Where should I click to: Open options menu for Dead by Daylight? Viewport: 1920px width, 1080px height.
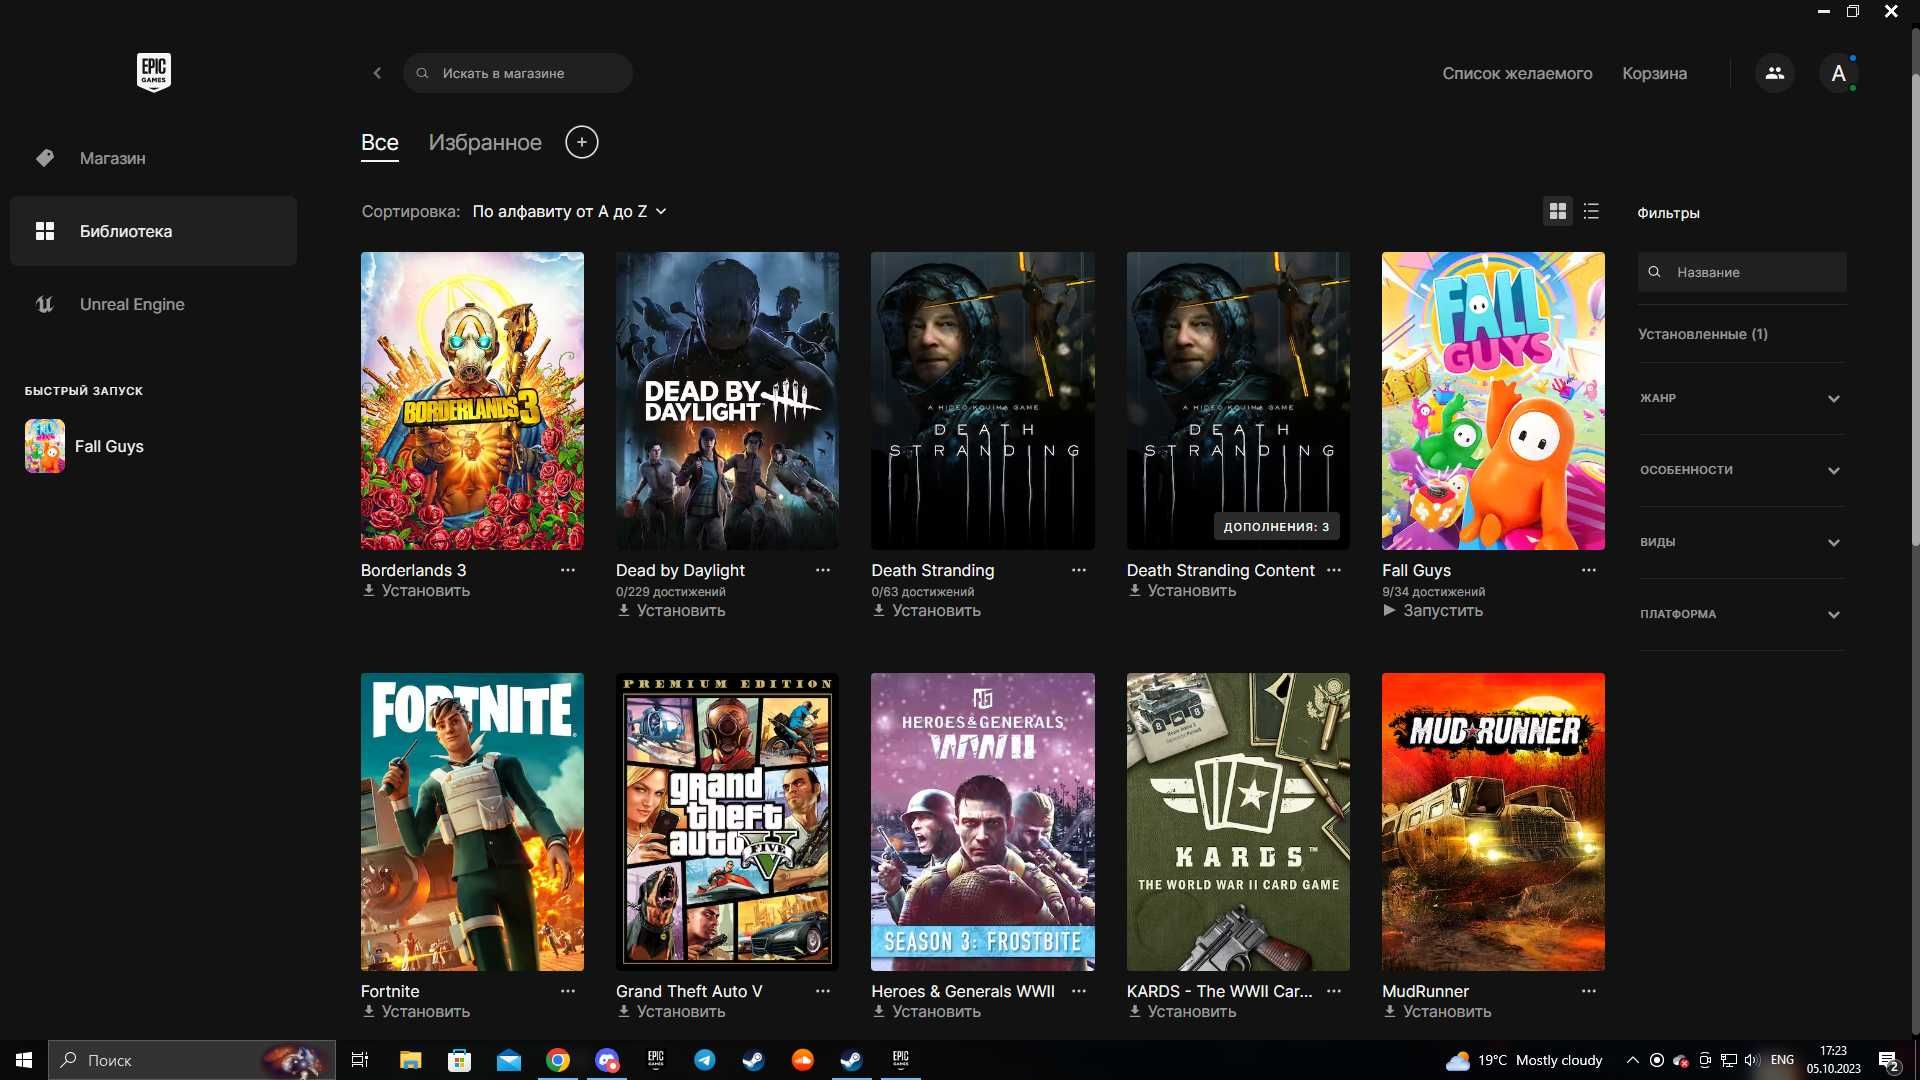[823, 570]
